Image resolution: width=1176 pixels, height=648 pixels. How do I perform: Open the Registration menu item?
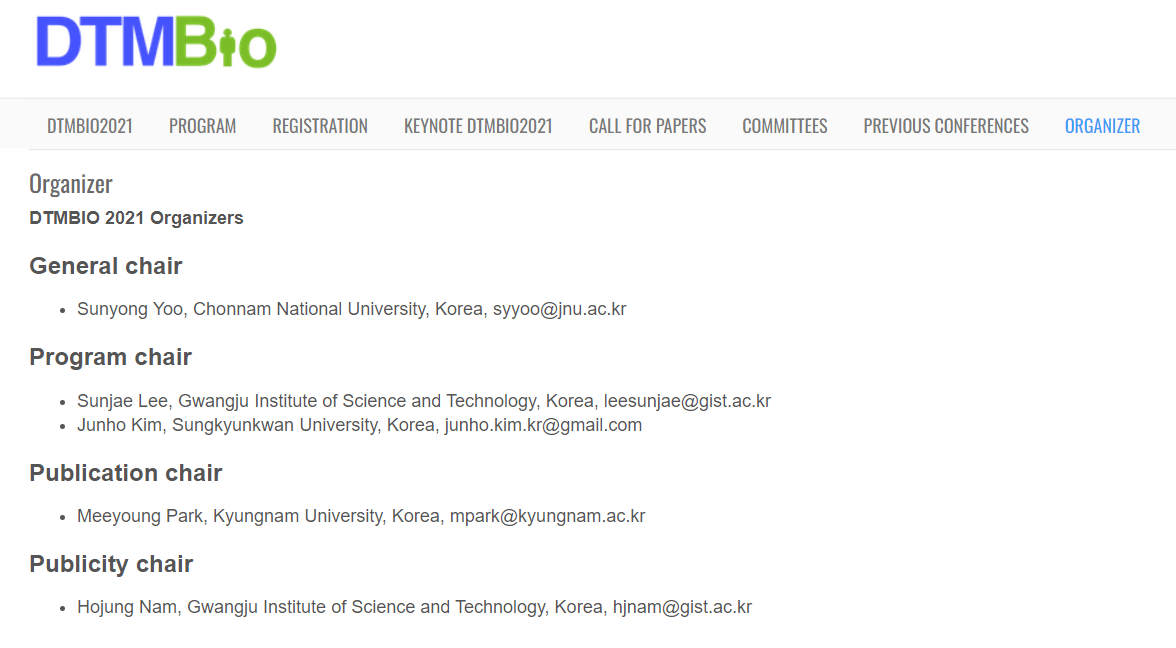tap(320, 125)
